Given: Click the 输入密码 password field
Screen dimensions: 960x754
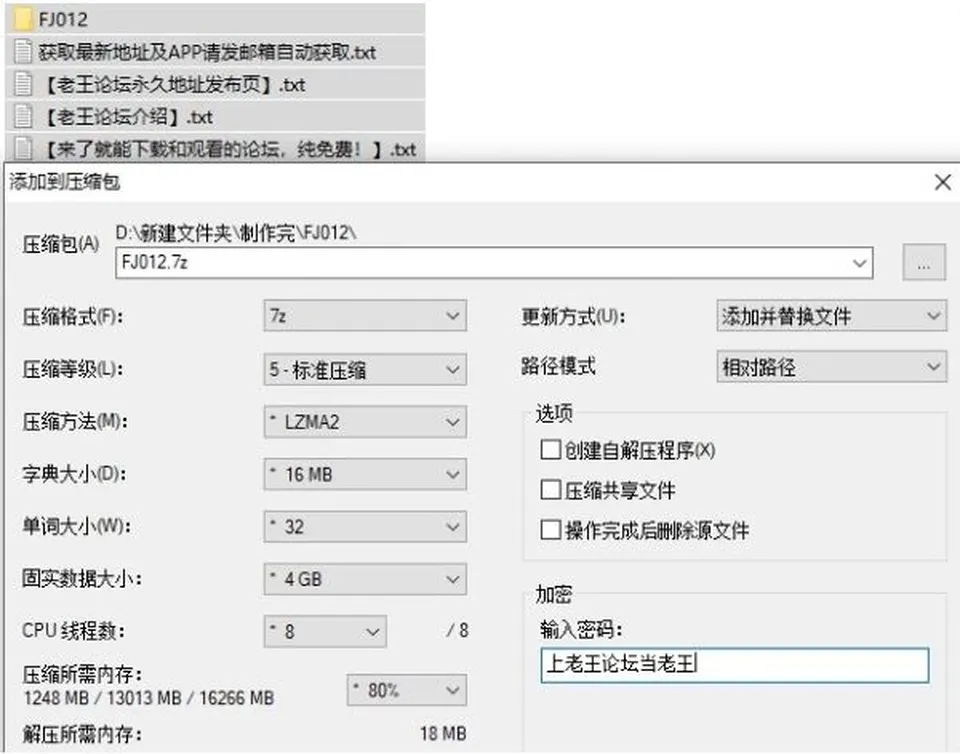Looking at the screenshot, I should pyautogui.click(x=735, y=665).
